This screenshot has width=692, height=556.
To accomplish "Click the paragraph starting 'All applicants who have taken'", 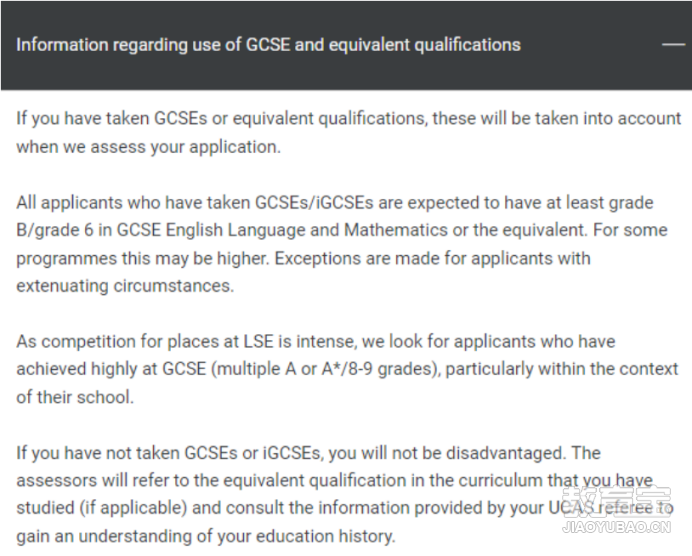I will (342, 244).
